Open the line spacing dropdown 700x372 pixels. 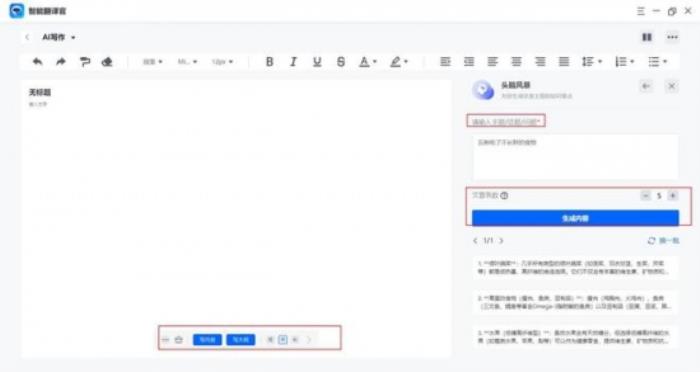click(x=592, y=62)
